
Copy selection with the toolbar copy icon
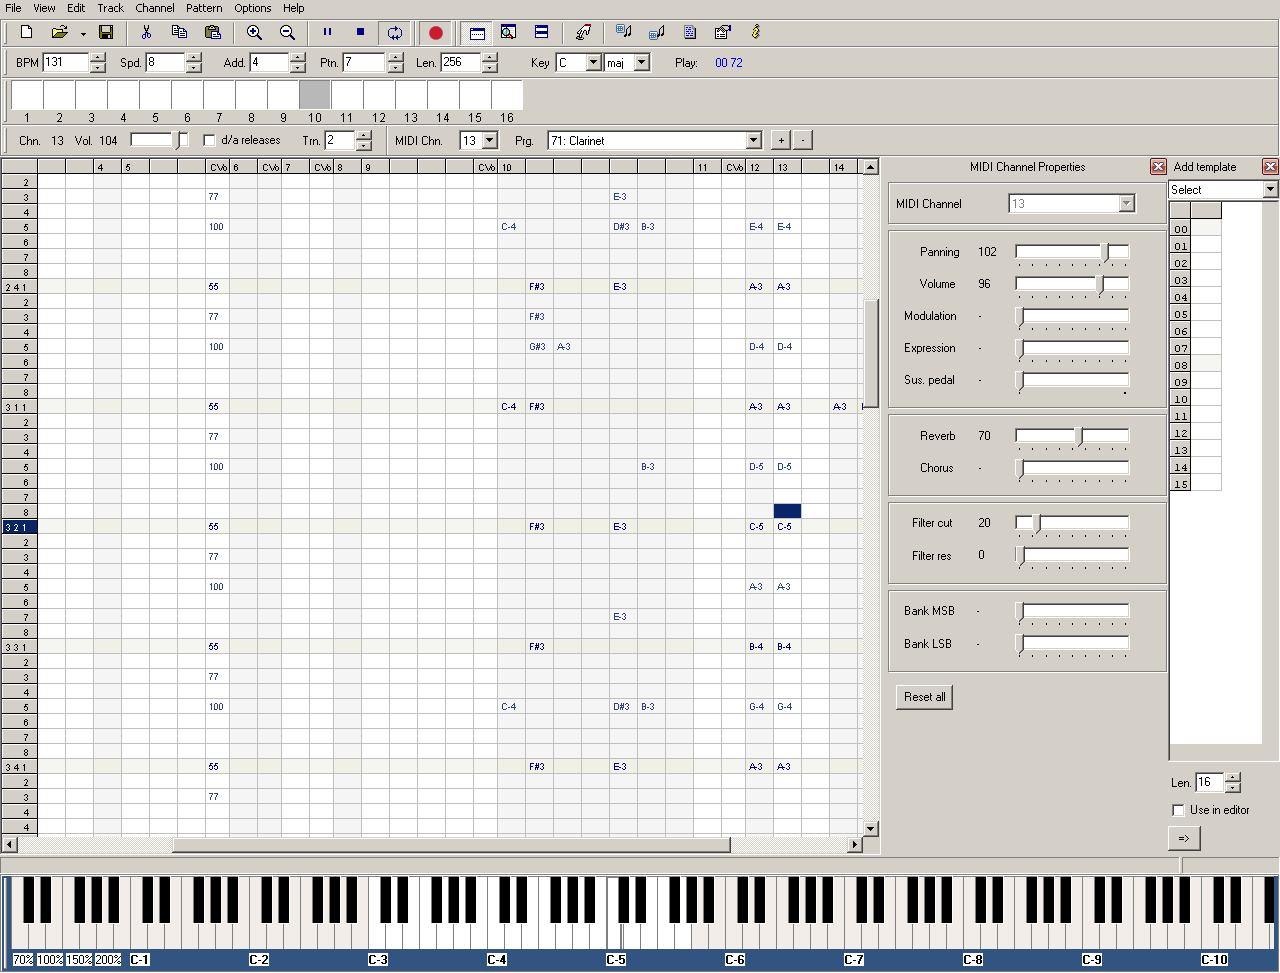[x=179, y=32]
